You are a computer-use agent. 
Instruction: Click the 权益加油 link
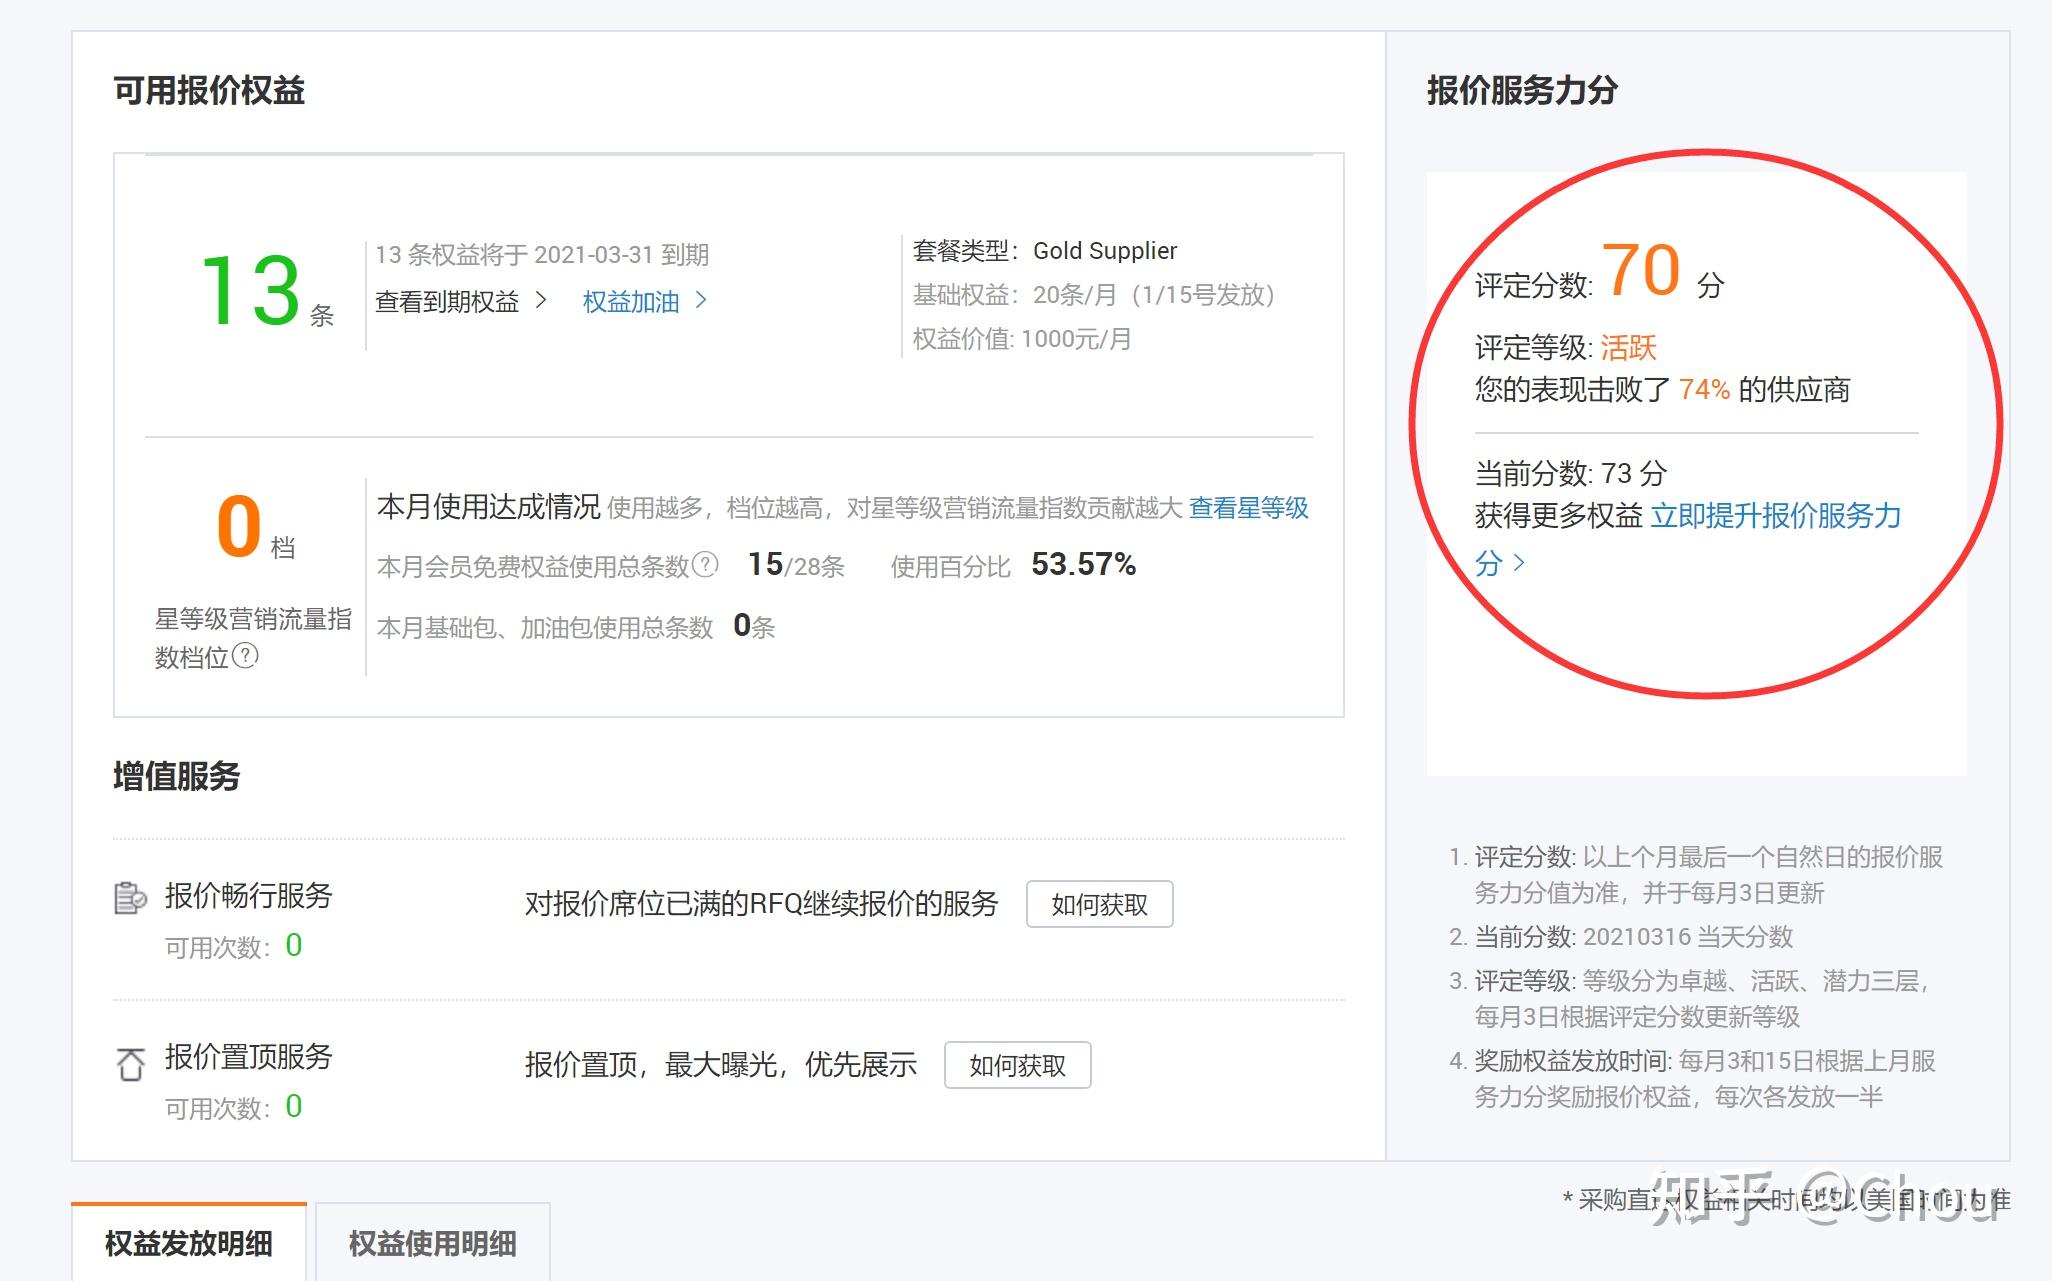click(x=630, y=301)
